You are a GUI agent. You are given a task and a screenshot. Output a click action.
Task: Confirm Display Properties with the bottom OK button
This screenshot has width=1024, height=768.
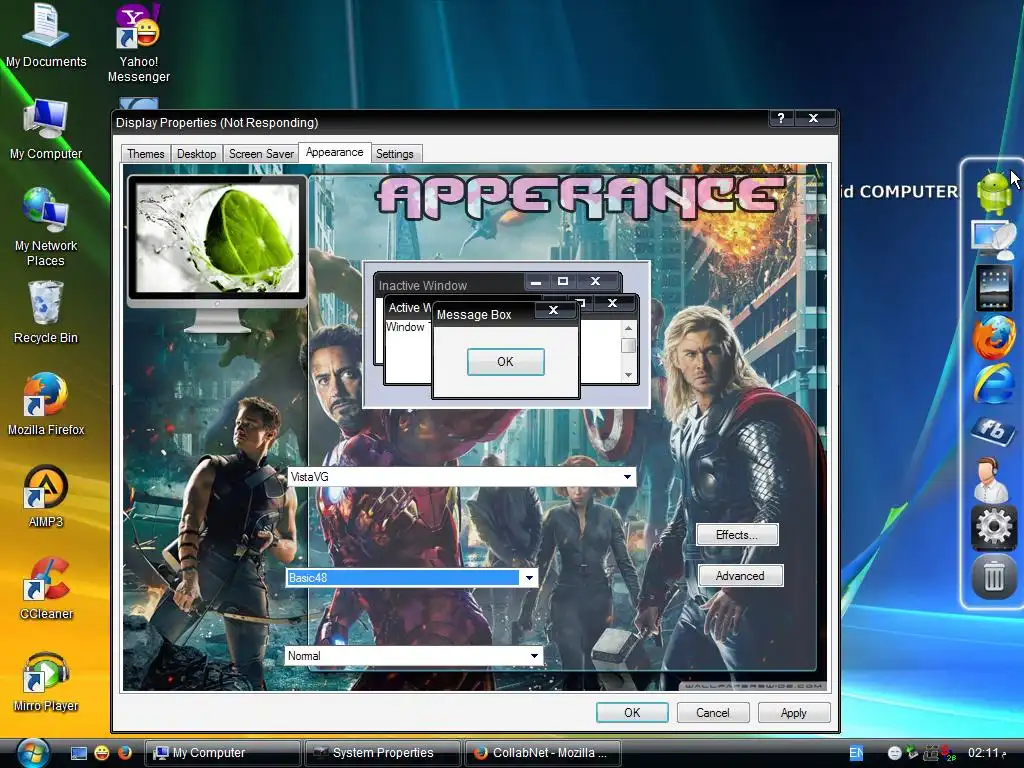coord(632,712)
